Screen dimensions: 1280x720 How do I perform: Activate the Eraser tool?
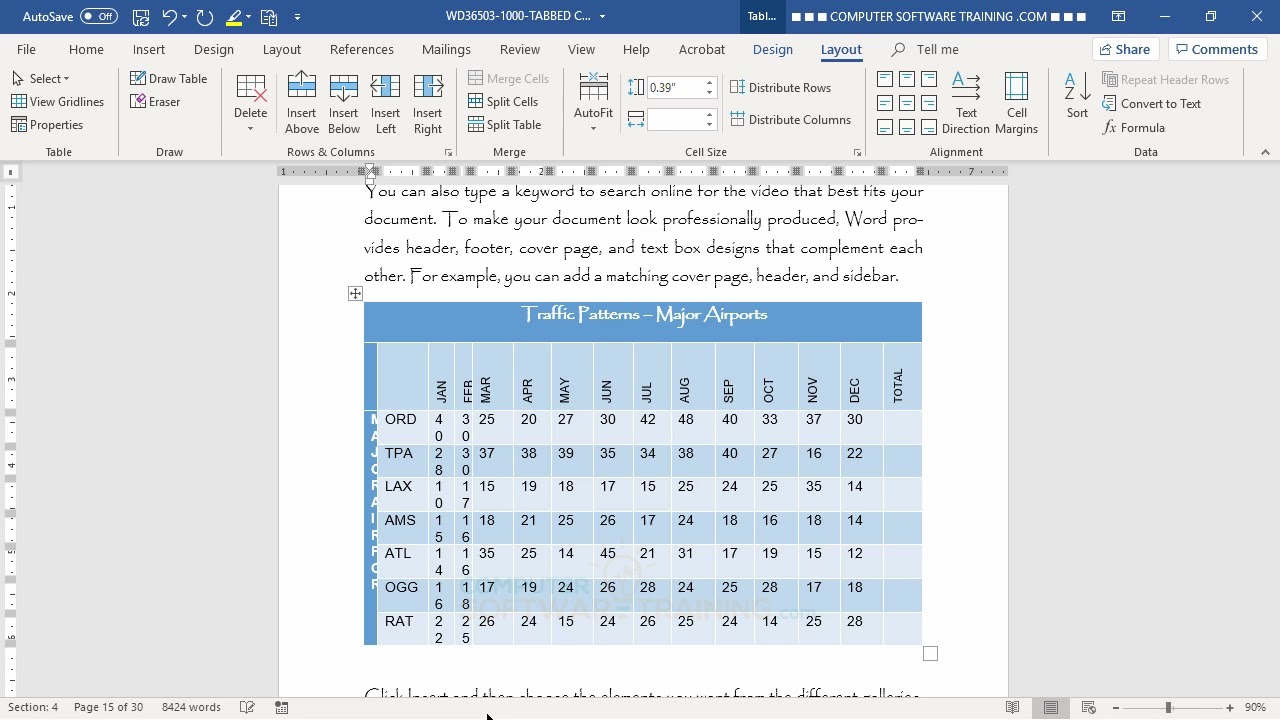(x=156, y=102)
